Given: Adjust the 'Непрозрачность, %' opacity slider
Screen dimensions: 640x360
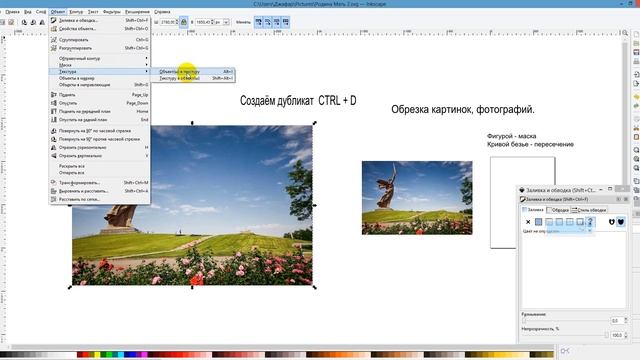Looking at the screenshot, I should (x=565, y=335).
